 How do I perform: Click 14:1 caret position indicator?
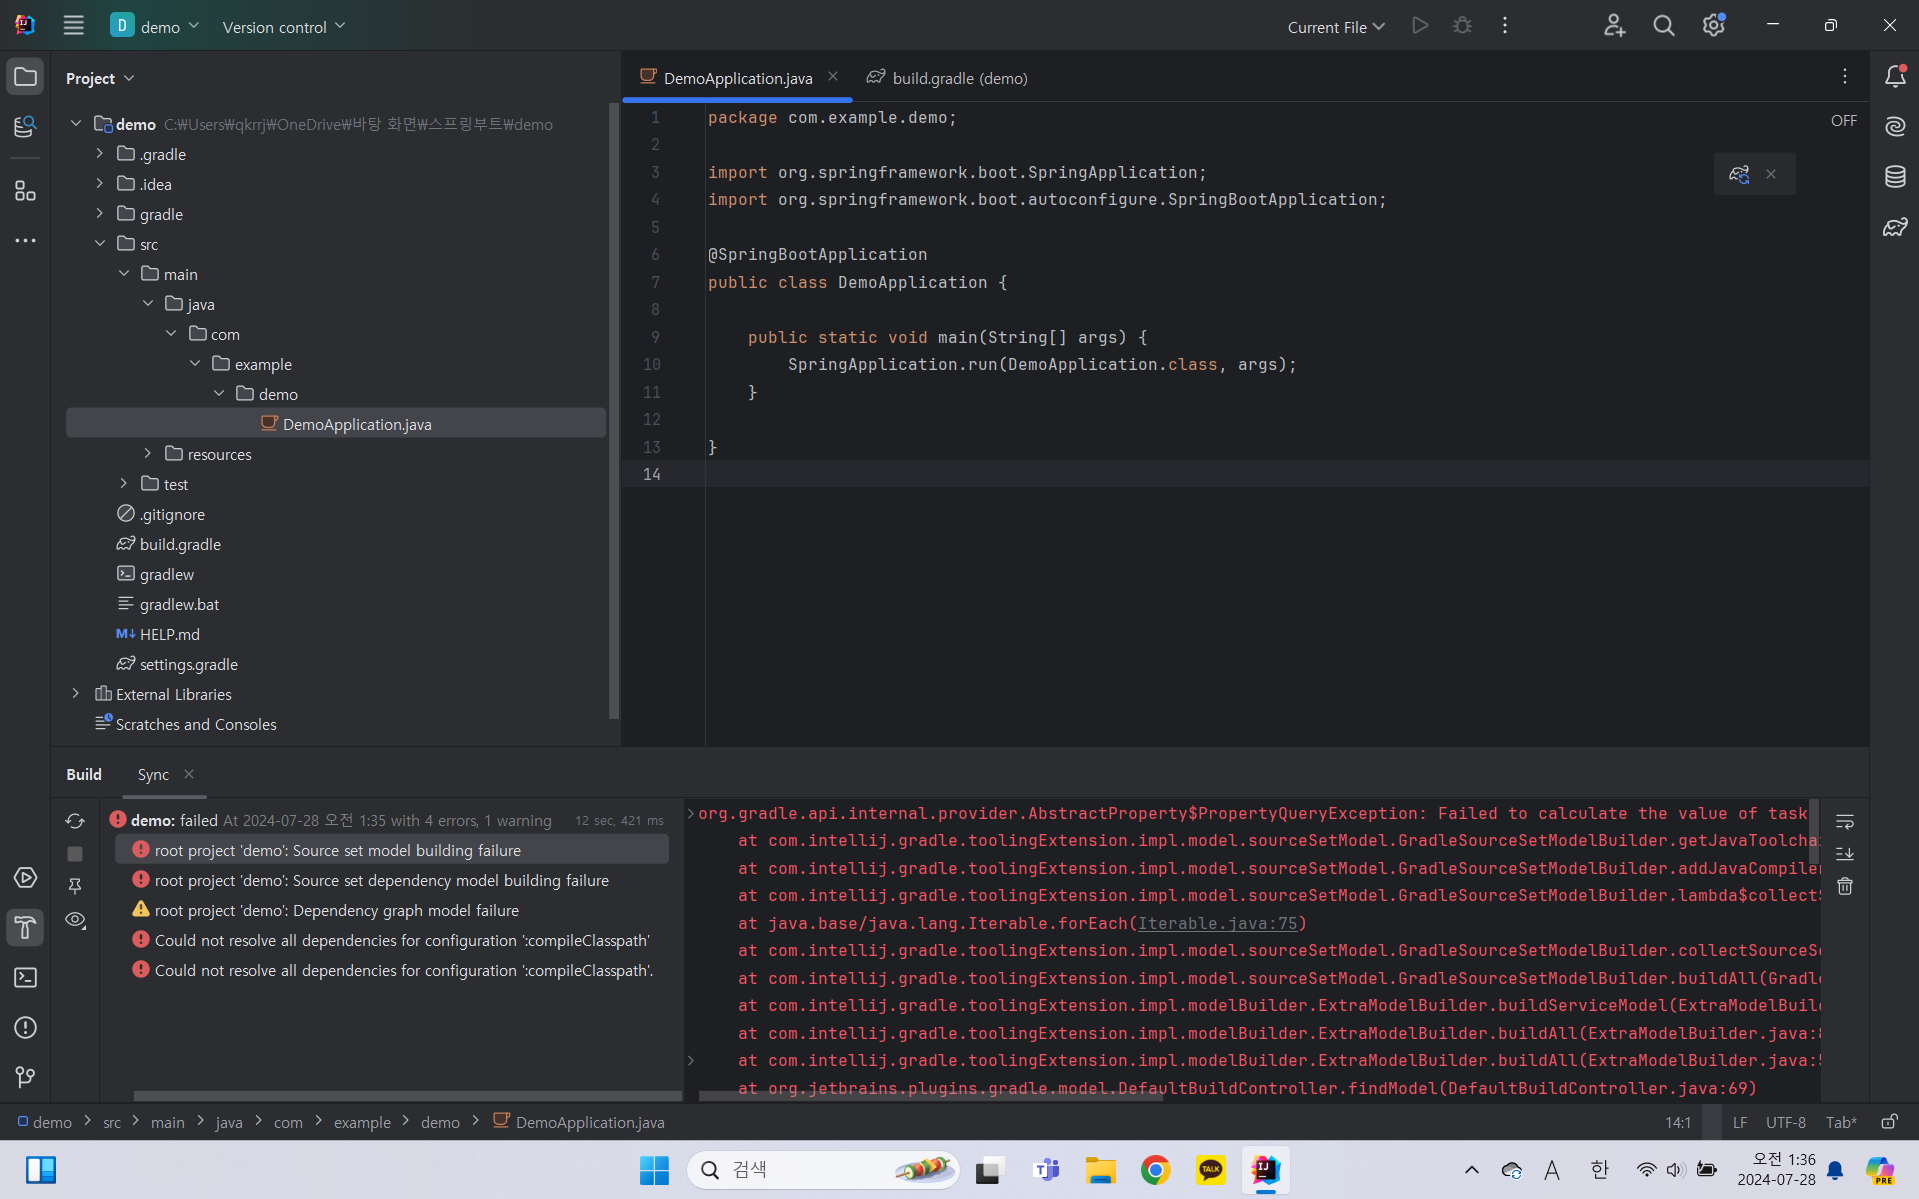pos(1678,1122)
